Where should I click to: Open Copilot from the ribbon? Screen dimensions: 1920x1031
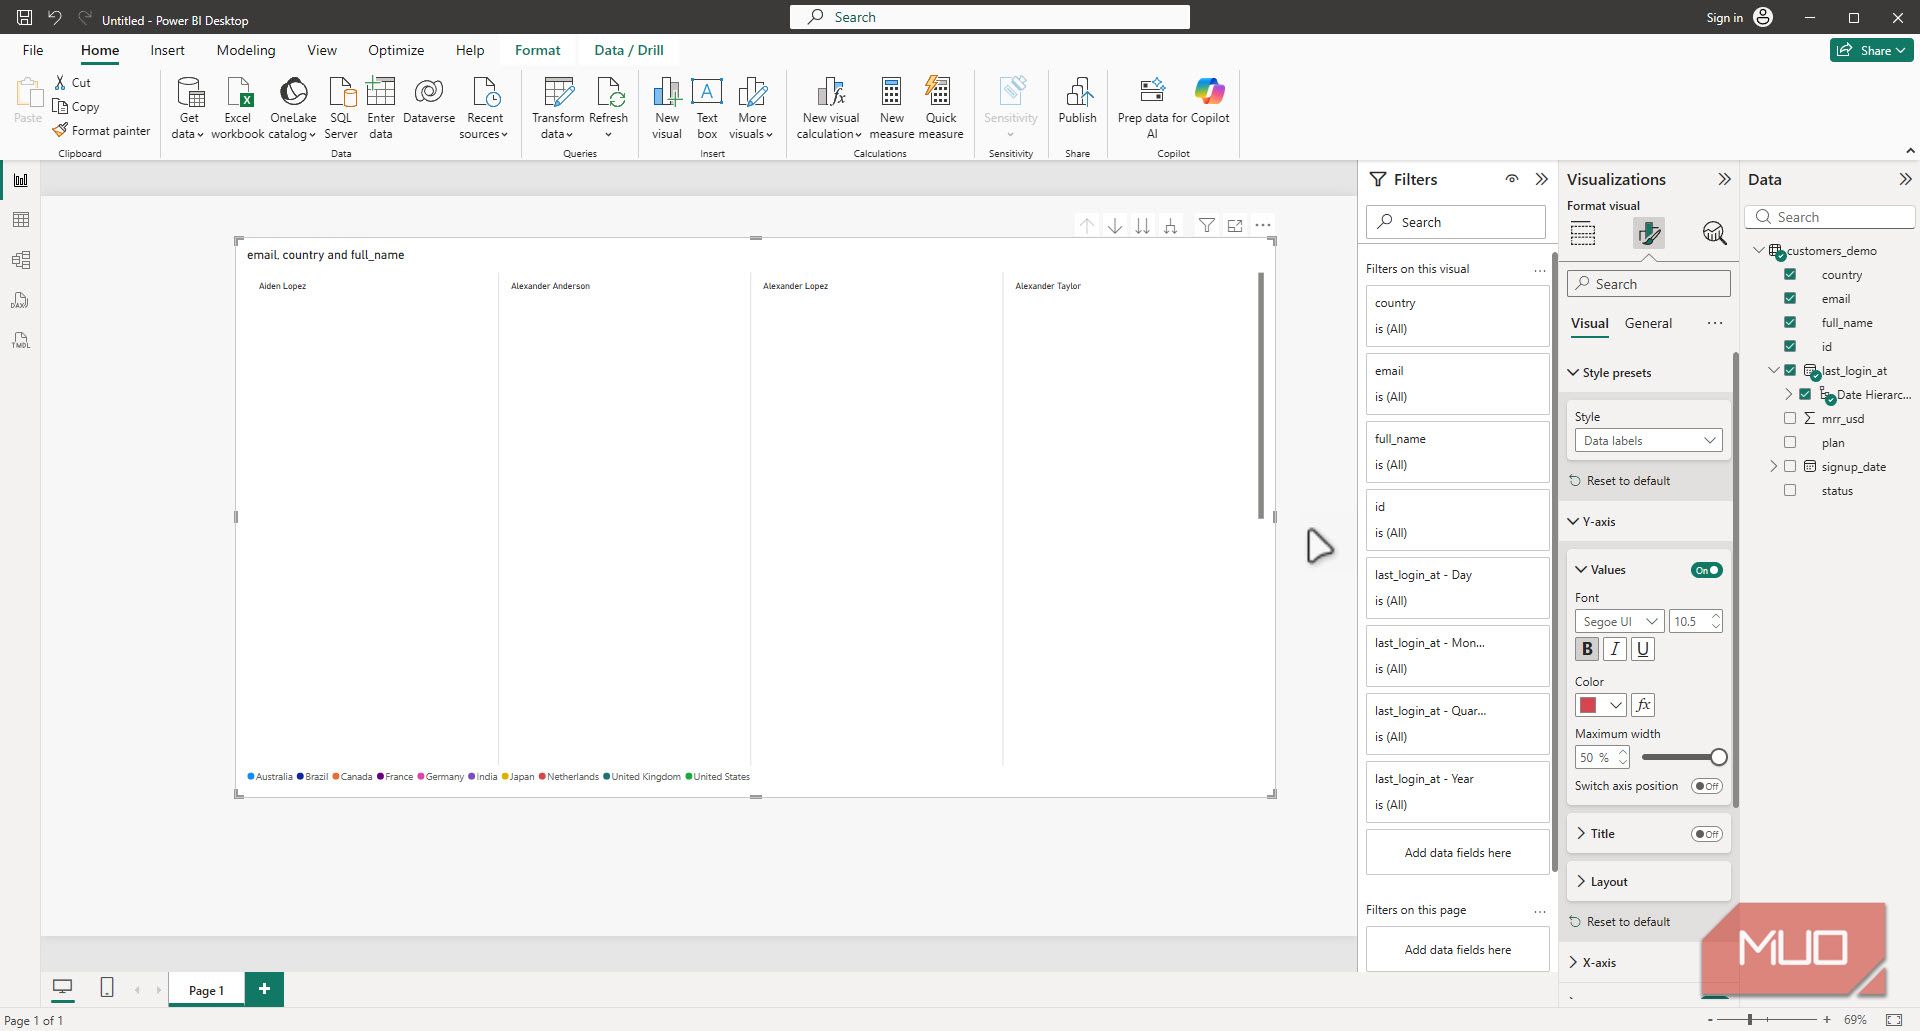1210,101
